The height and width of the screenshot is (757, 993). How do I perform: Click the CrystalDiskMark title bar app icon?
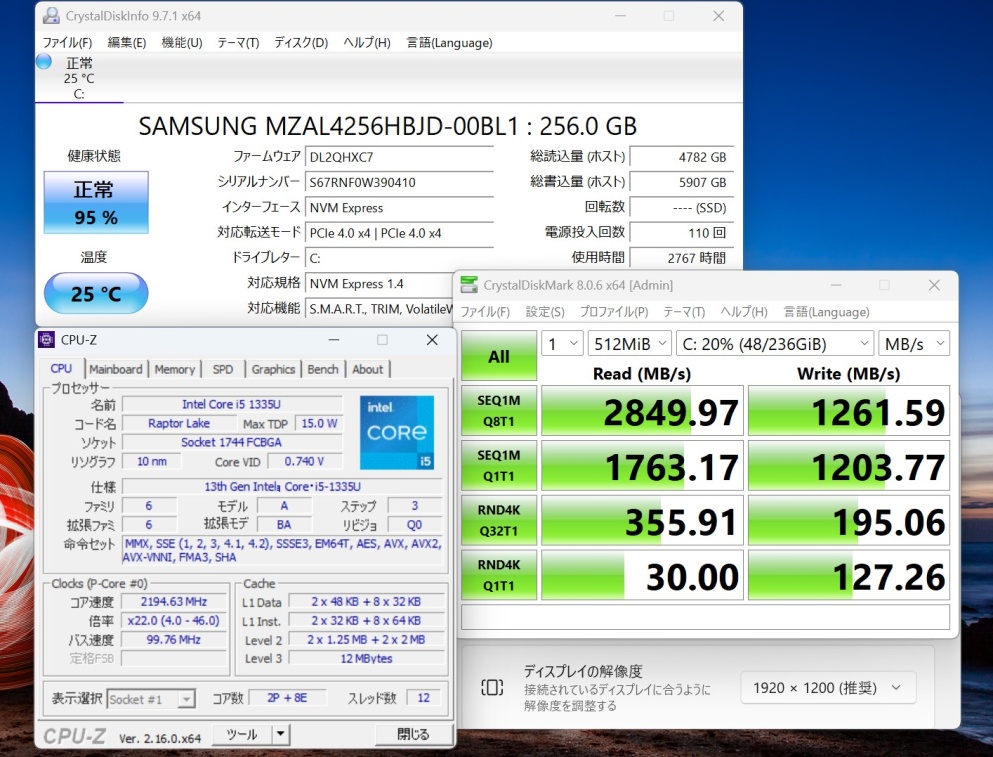469,285
